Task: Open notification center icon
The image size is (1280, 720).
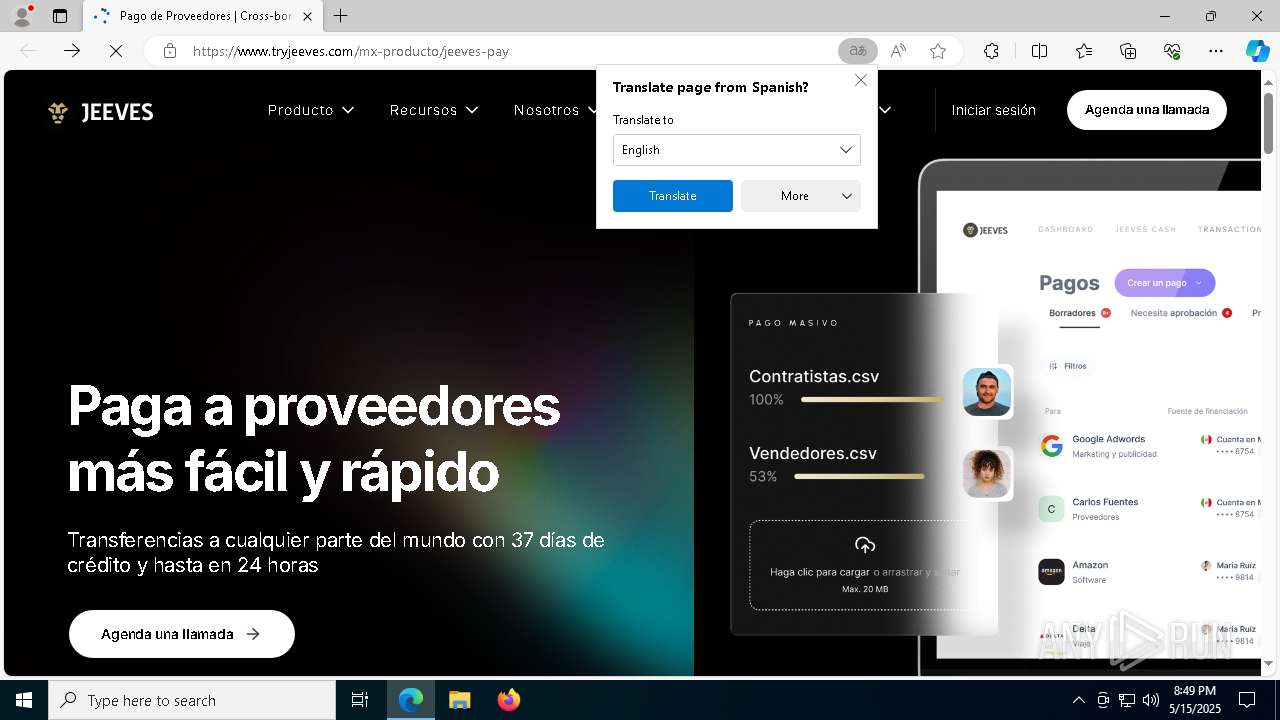Action: coord(1247,700)
